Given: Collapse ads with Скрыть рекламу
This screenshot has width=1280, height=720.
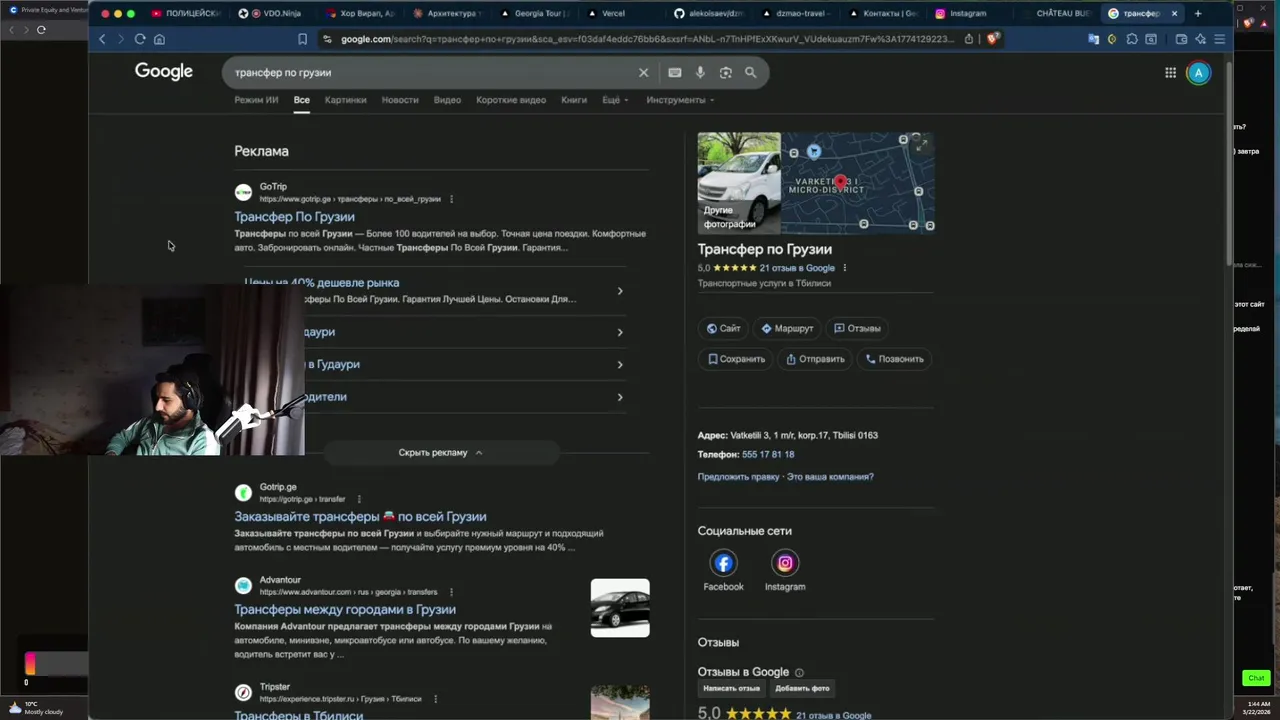Looking at the screenshot, I should pyautogui.click(x=441, y=453).
